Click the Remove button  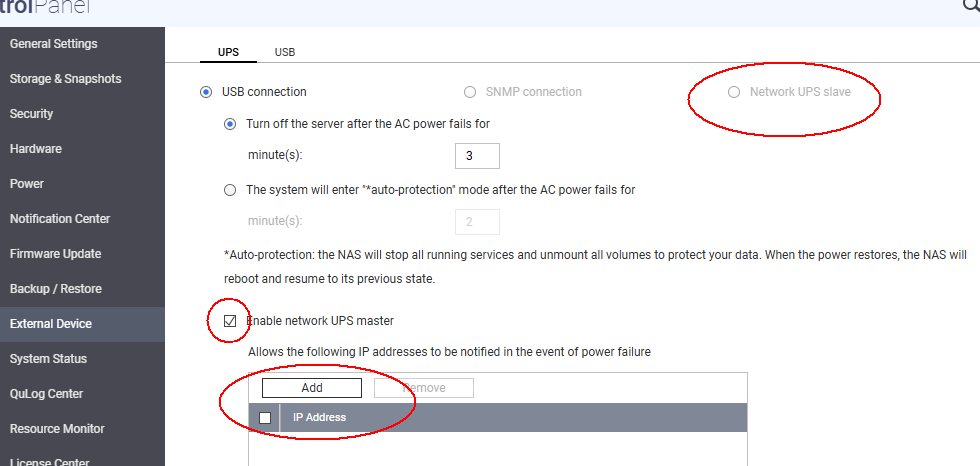click(424, 388)
